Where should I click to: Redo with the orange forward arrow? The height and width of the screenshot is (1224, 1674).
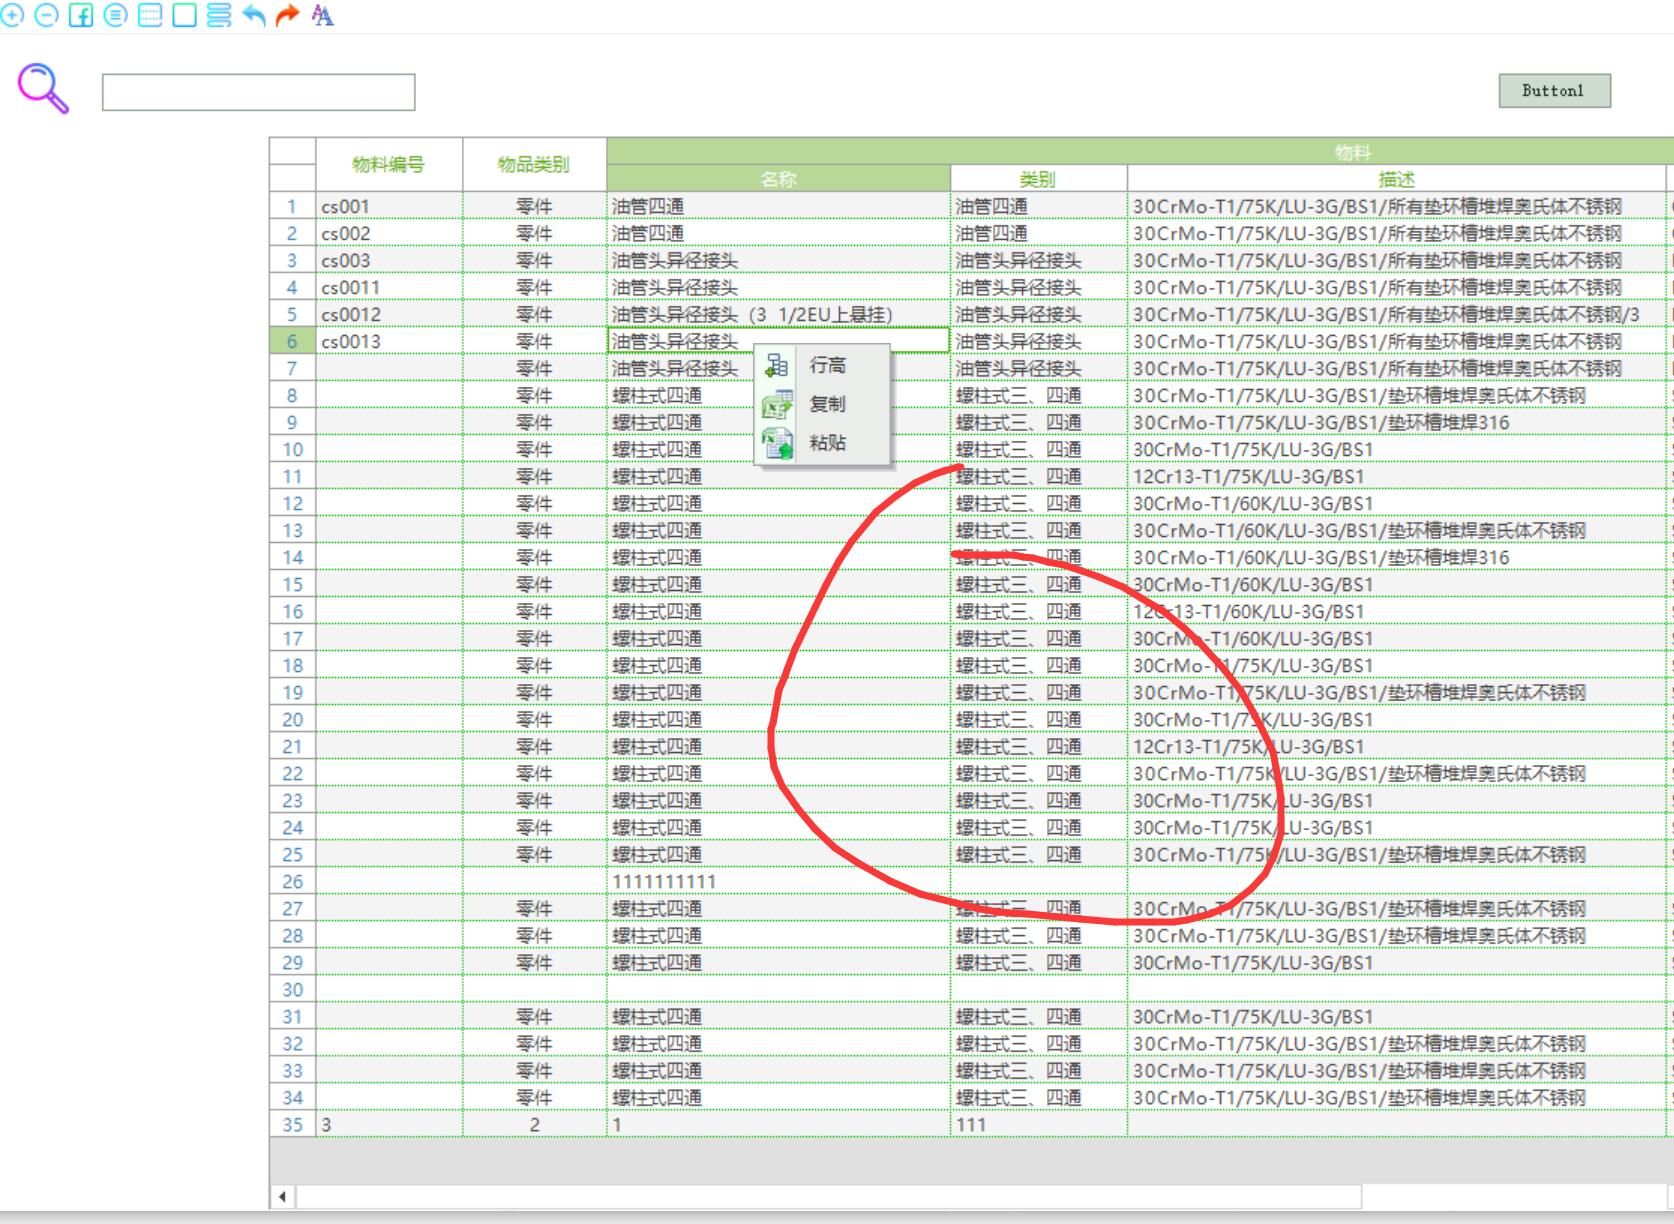(288, 16)
